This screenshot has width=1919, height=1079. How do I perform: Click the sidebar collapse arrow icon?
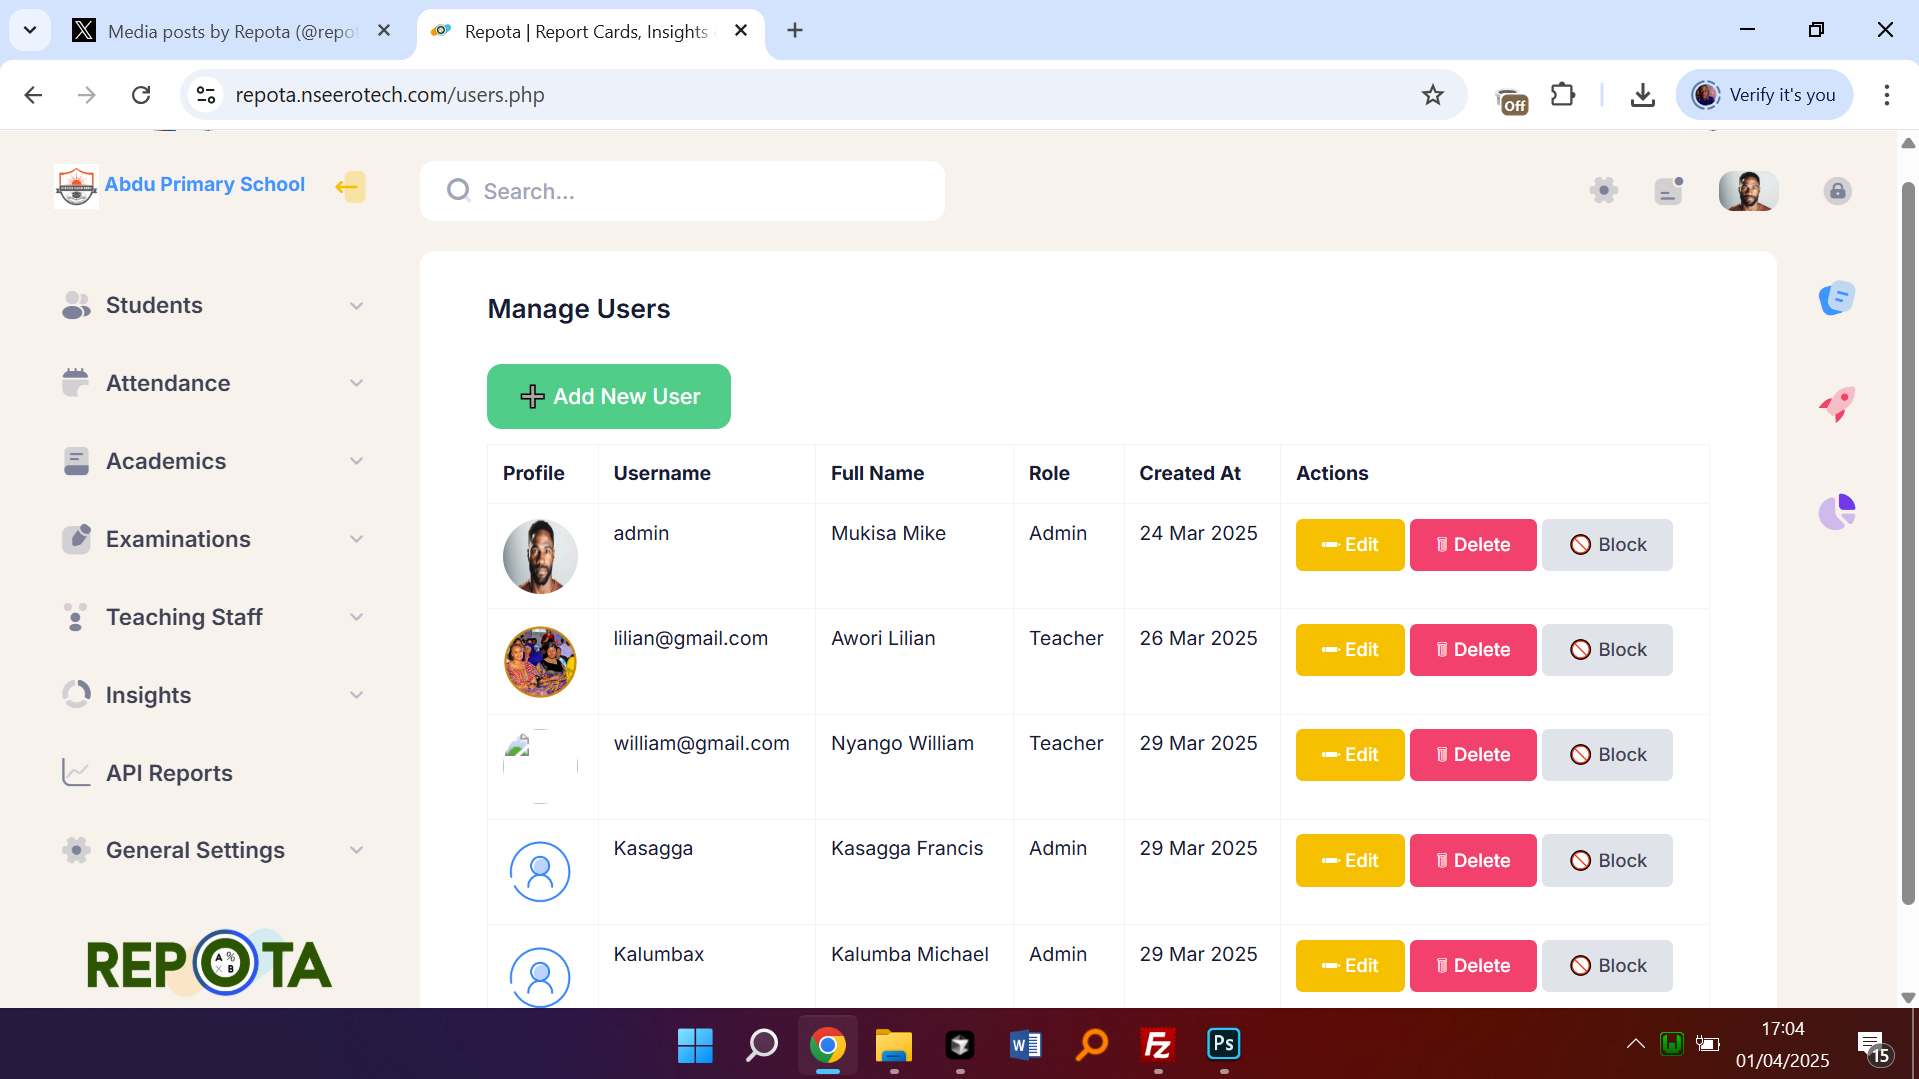[x=349, y=187]
